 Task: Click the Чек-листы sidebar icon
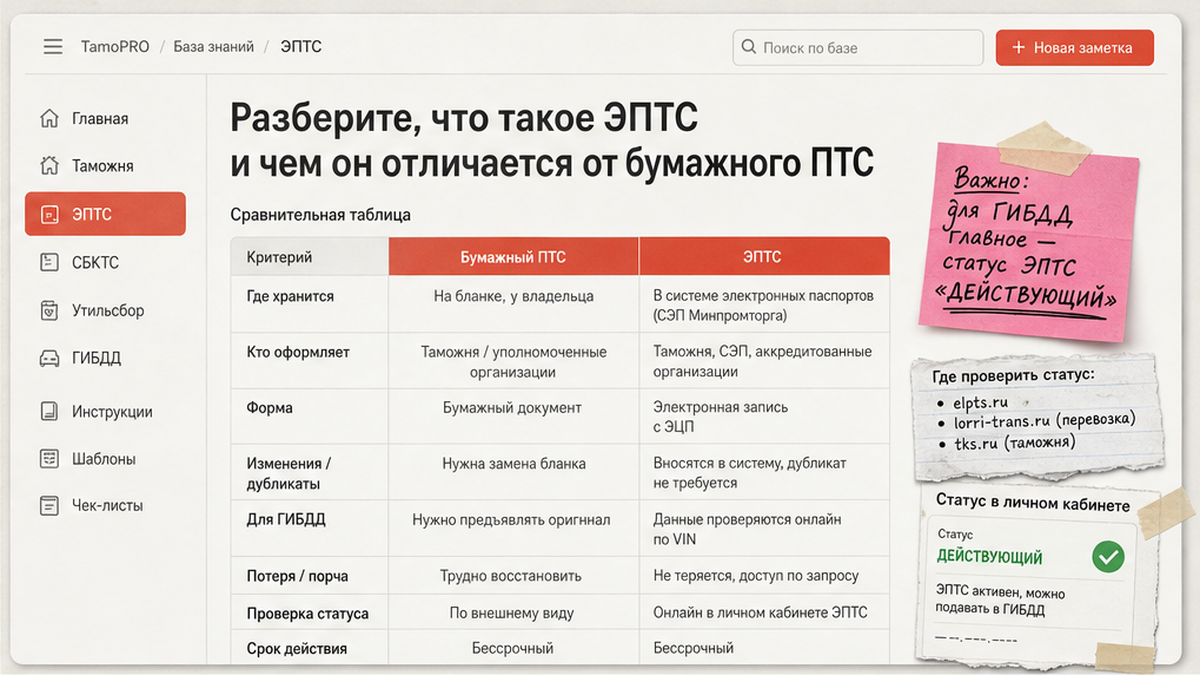click(x=49, y=506)
